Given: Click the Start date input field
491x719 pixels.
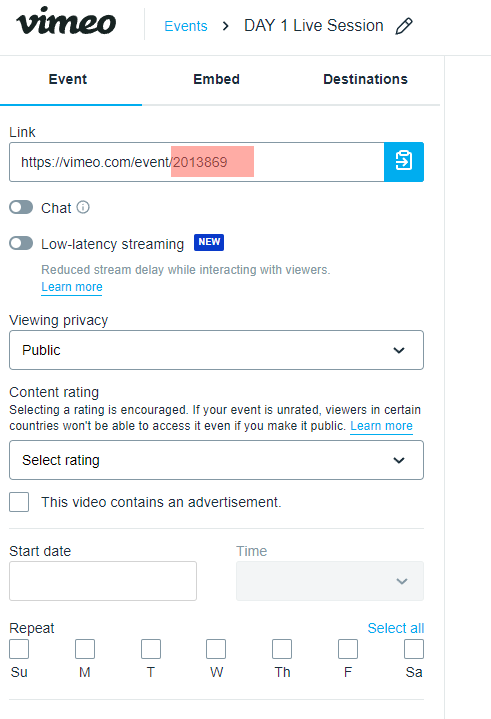Looking at the screenshot, I should coord(103,581).
